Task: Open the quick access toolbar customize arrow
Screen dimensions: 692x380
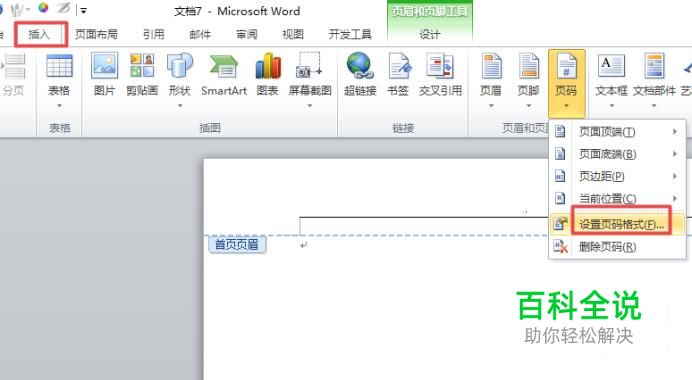Action: pyautogui.click(x=84, y=11)
